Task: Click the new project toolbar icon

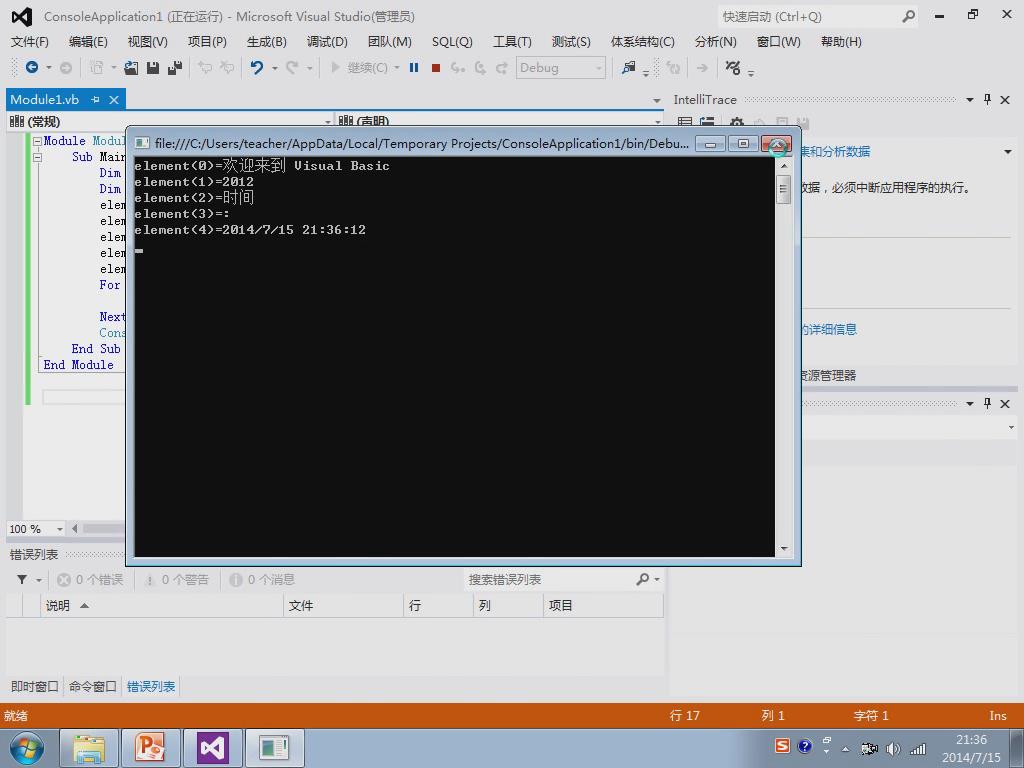Action: click(x=97, y=67)
